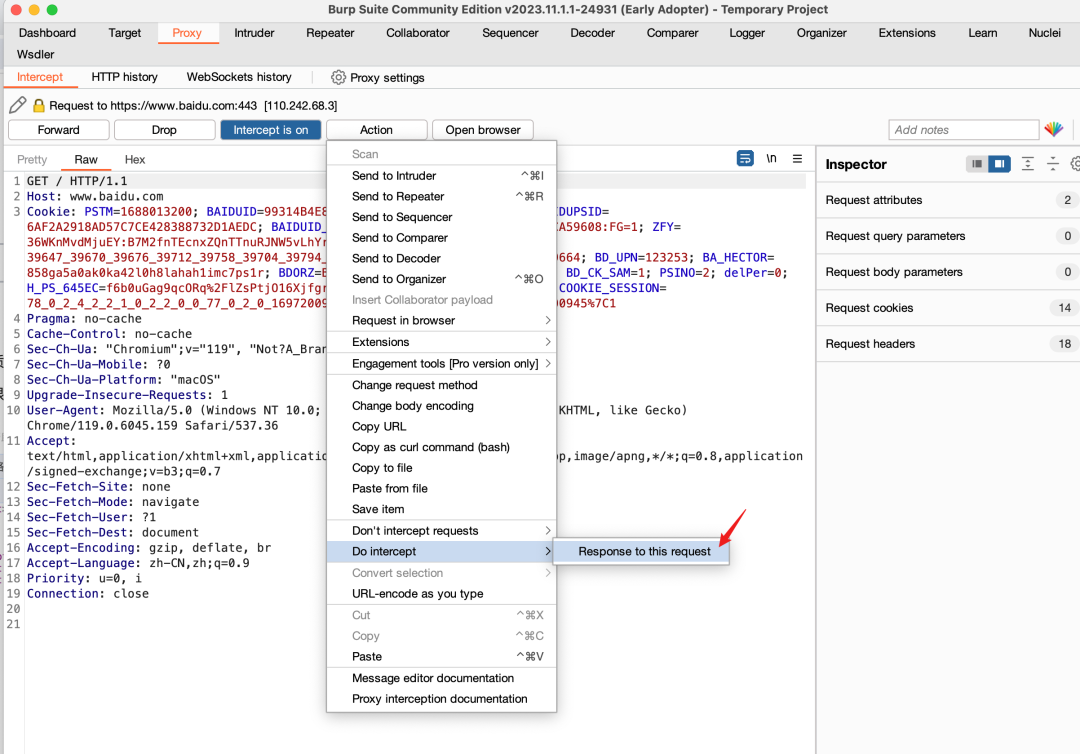Expand the Do intercept submenu
This screenshot has height=754, width=1080.
click(x=442, y=551)
